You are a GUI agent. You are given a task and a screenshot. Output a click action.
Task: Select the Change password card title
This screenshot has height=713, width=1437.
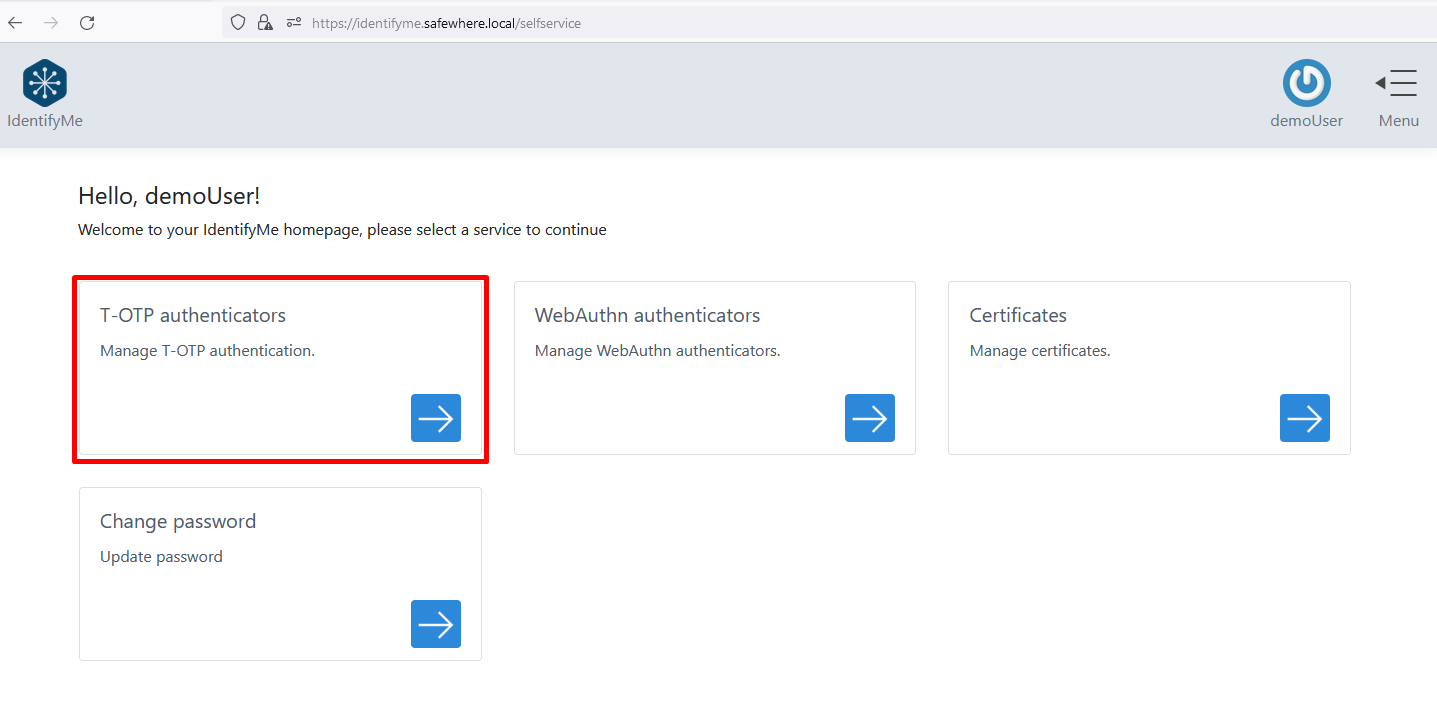178,521
